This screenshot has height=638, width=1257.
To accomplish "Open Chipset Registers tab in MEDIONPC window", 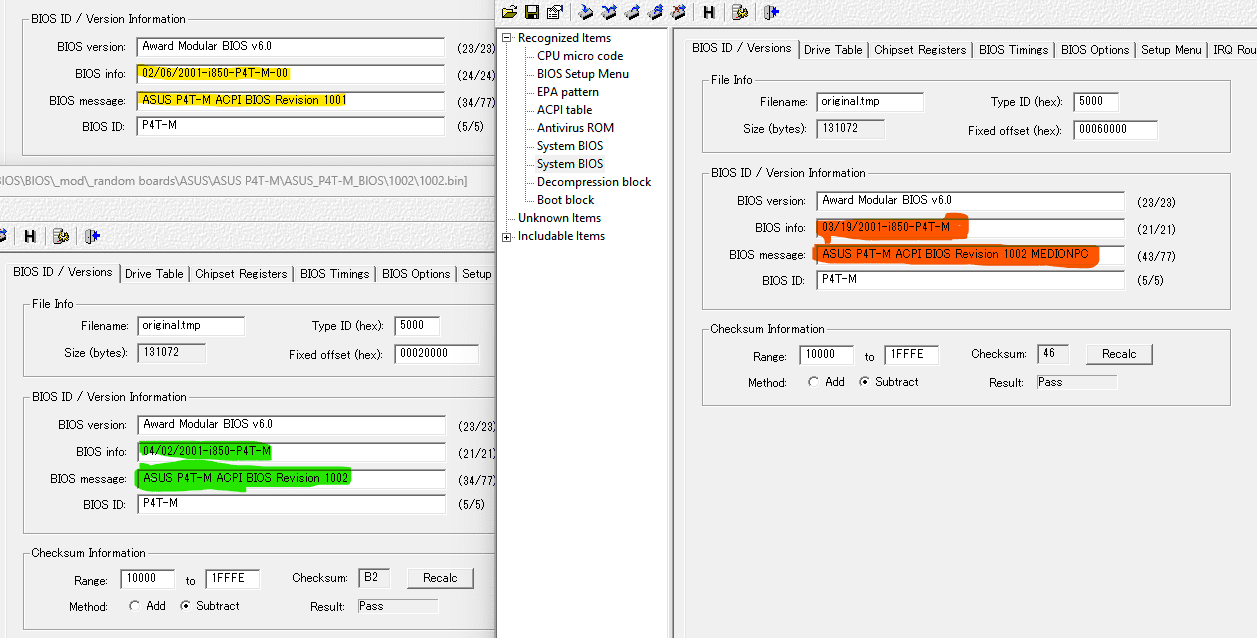I will tap(920, 50).
